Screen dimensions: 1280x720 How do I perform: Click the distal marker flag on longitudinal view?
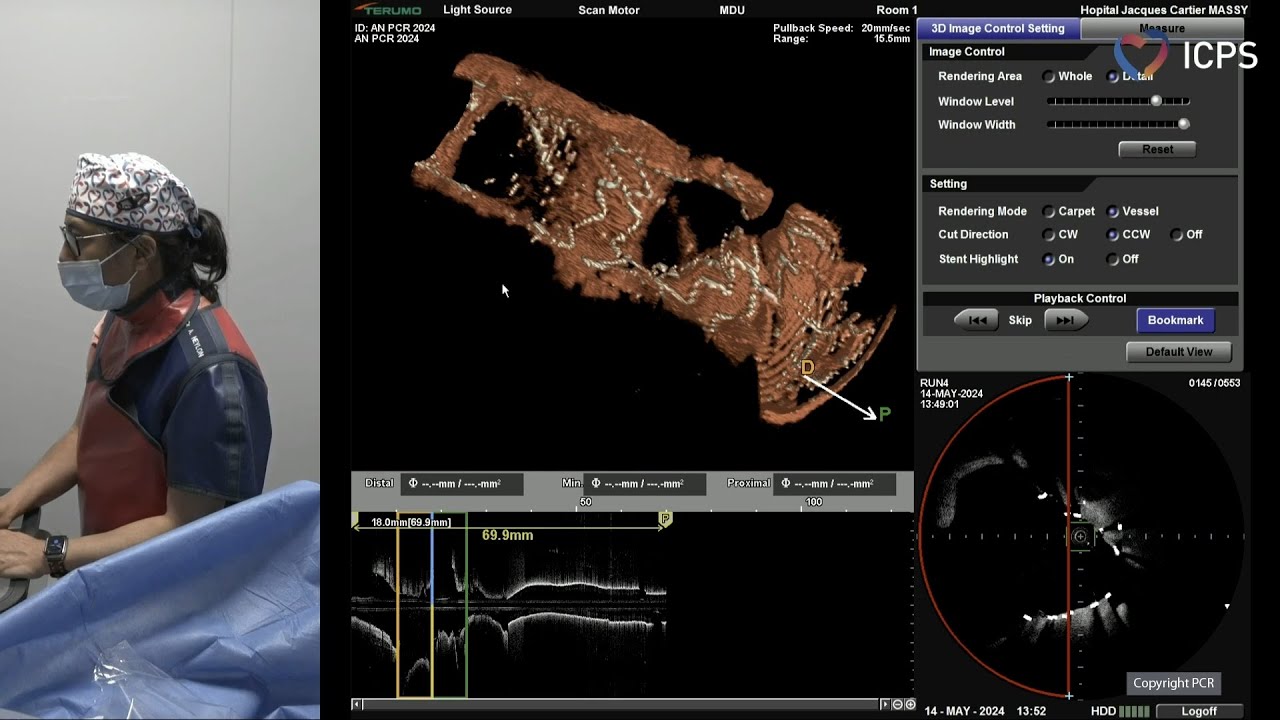355,519
